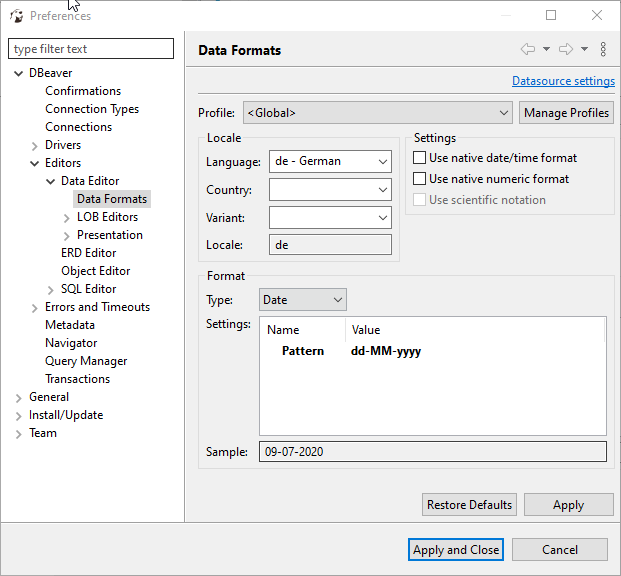Expand the General tree node

(18, 398)
